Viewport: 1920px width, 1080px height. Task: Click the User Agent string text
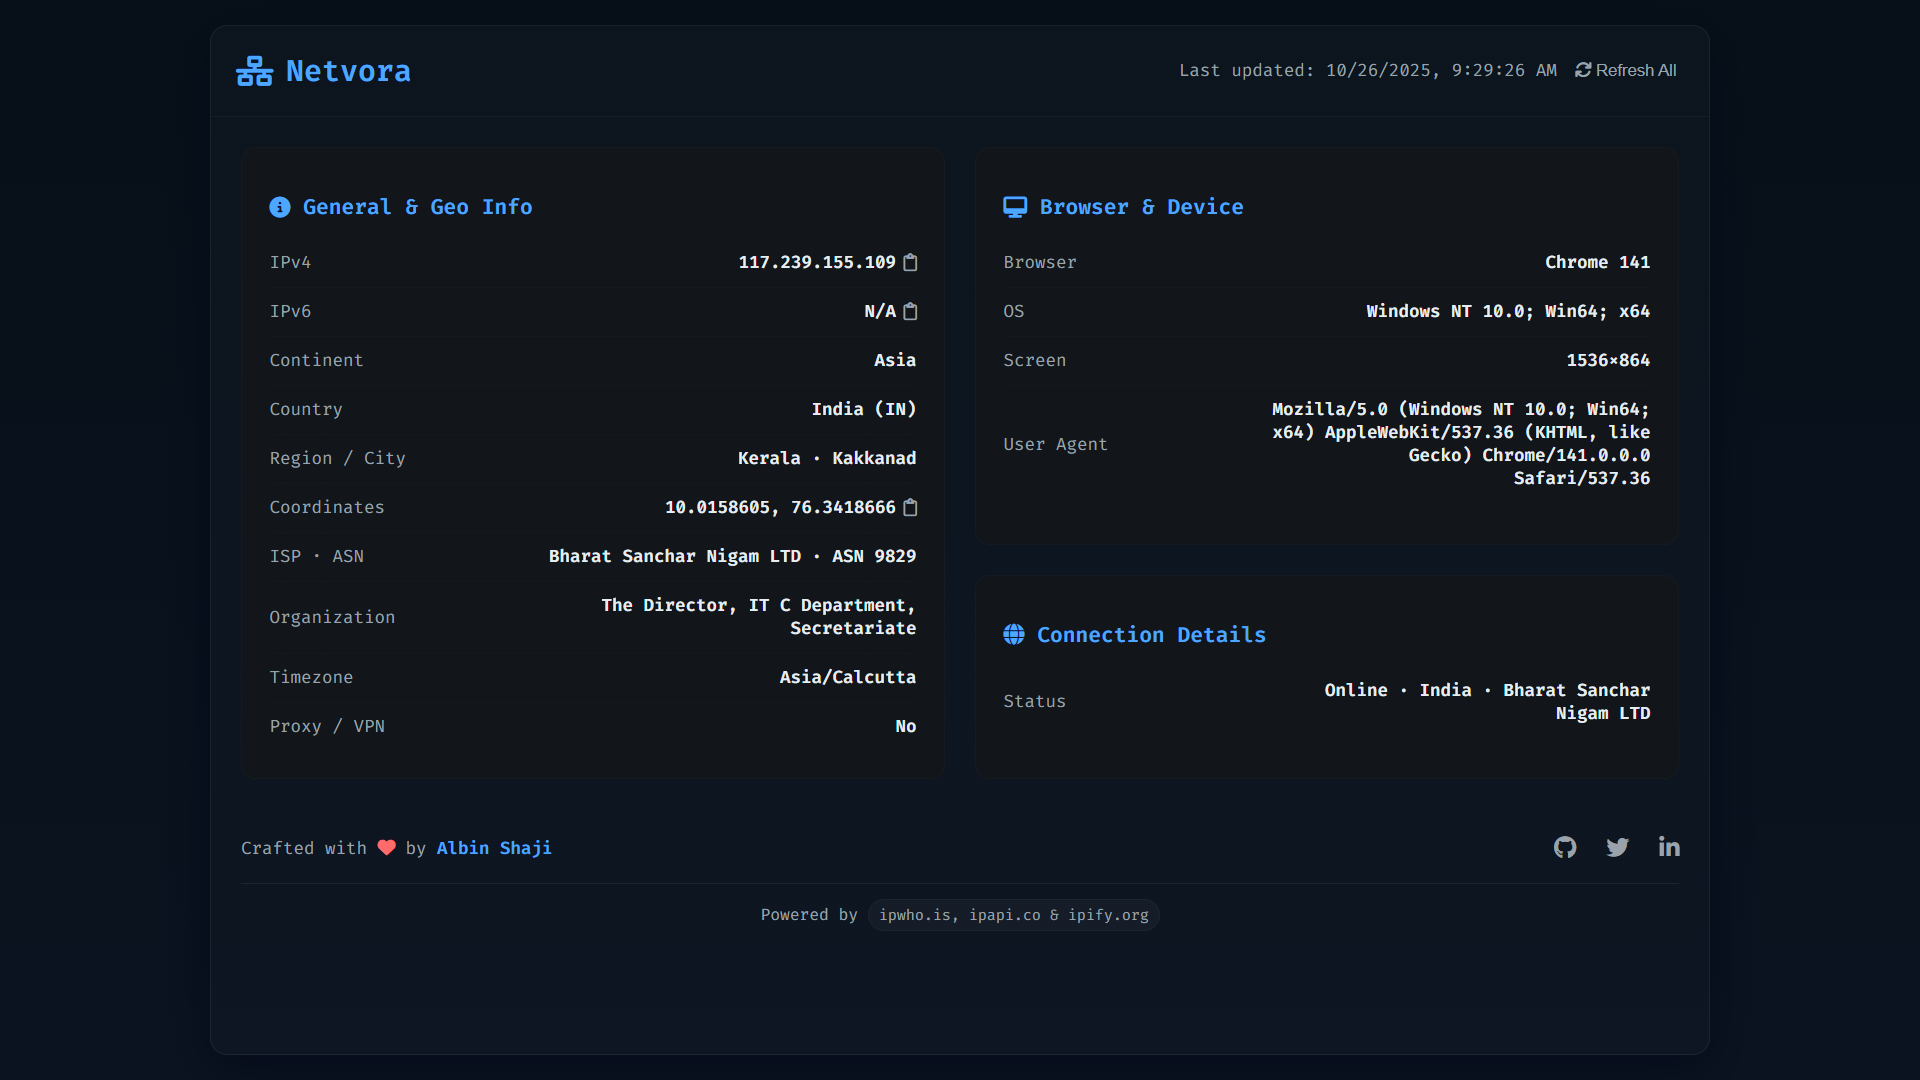(x=1460, y=443)
